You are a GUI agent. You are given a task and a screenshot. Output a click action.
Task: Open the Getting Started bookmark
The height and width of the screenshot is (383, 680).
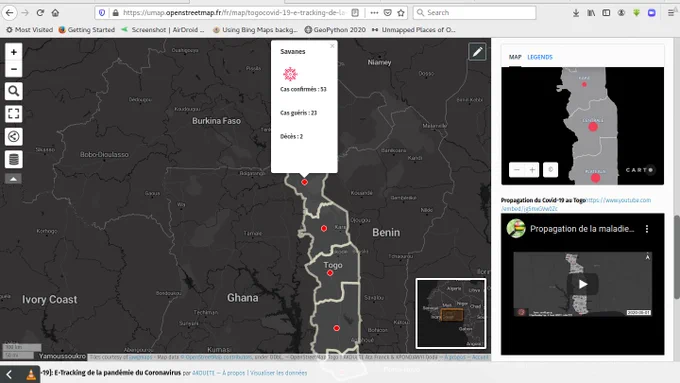(x=87, y=29)
